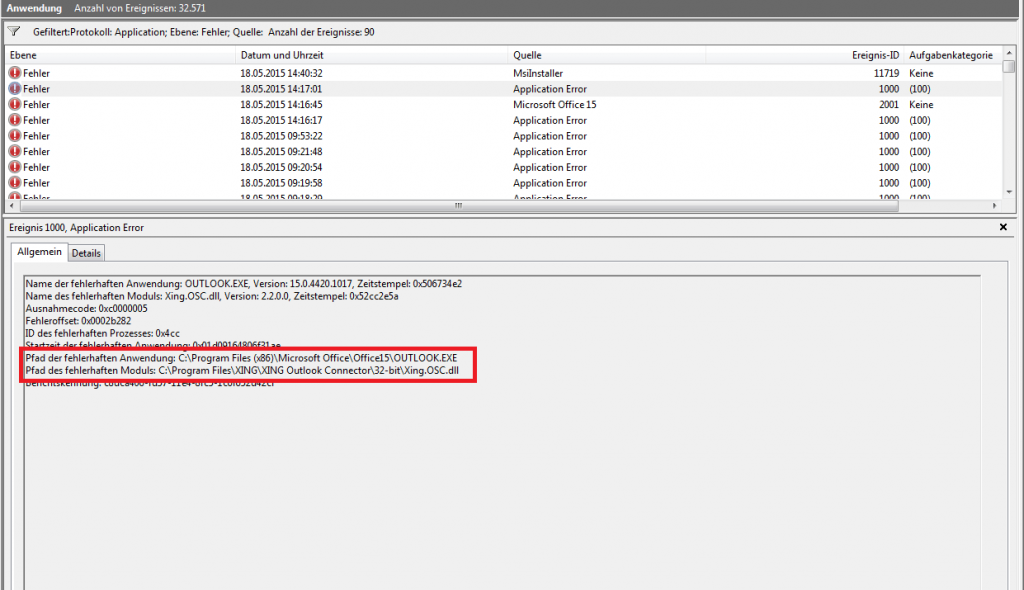This screenshot has width=1024, height=590.
Task: Switch to the Details tab
Action: click(87, 254)
